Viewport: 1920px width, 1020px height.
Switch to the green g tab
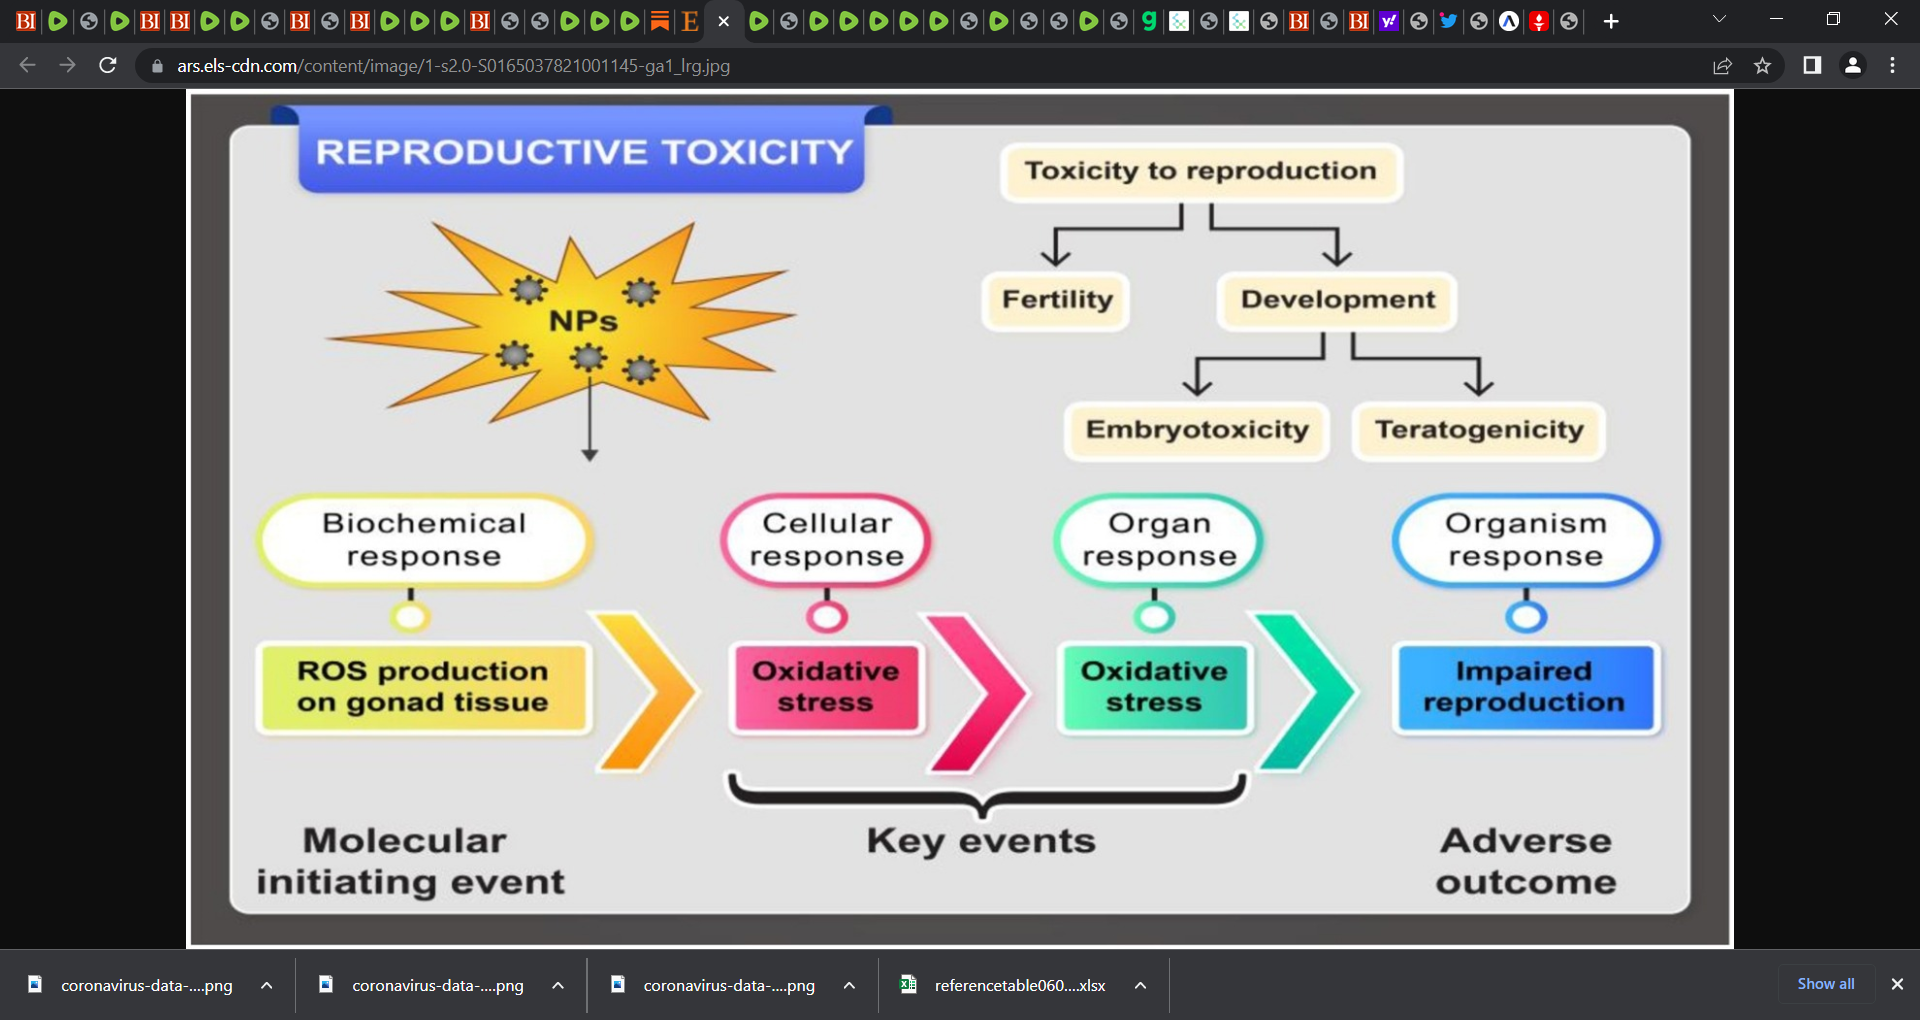tap(1149, 21)
